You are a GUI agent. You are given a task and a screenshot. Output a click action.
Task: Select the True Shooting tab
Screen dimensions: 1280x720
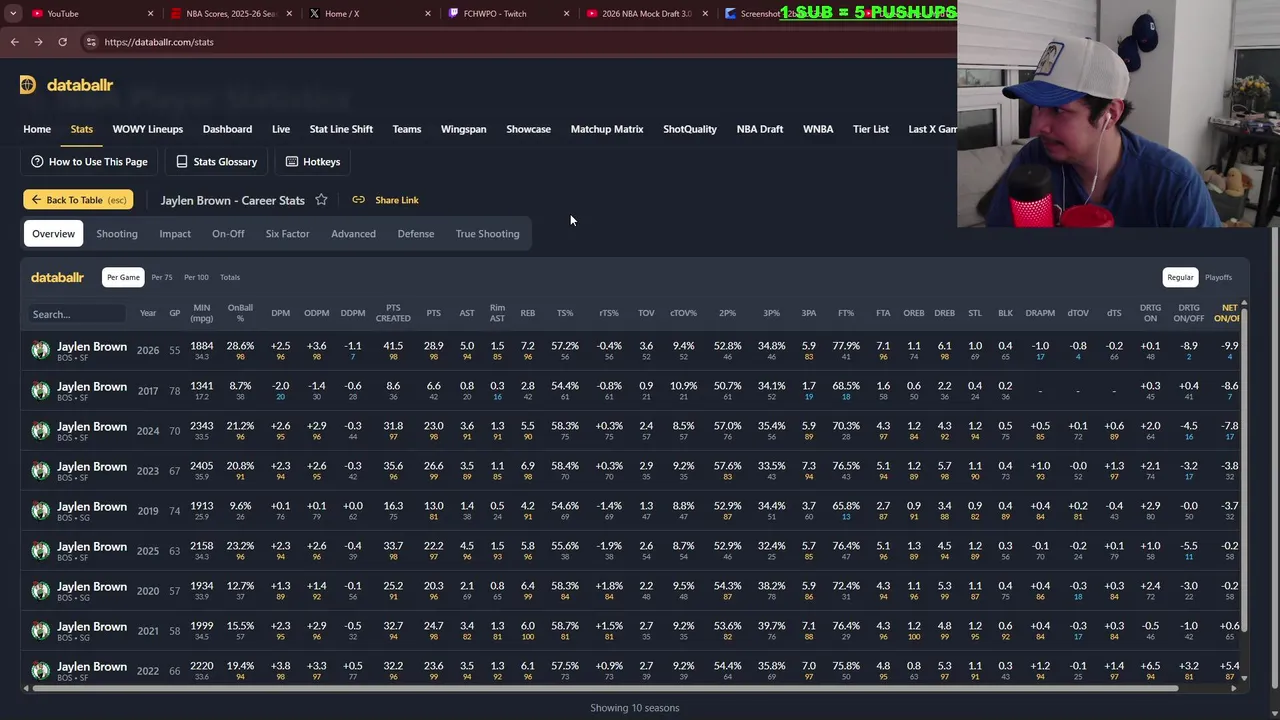coord(488,234)
